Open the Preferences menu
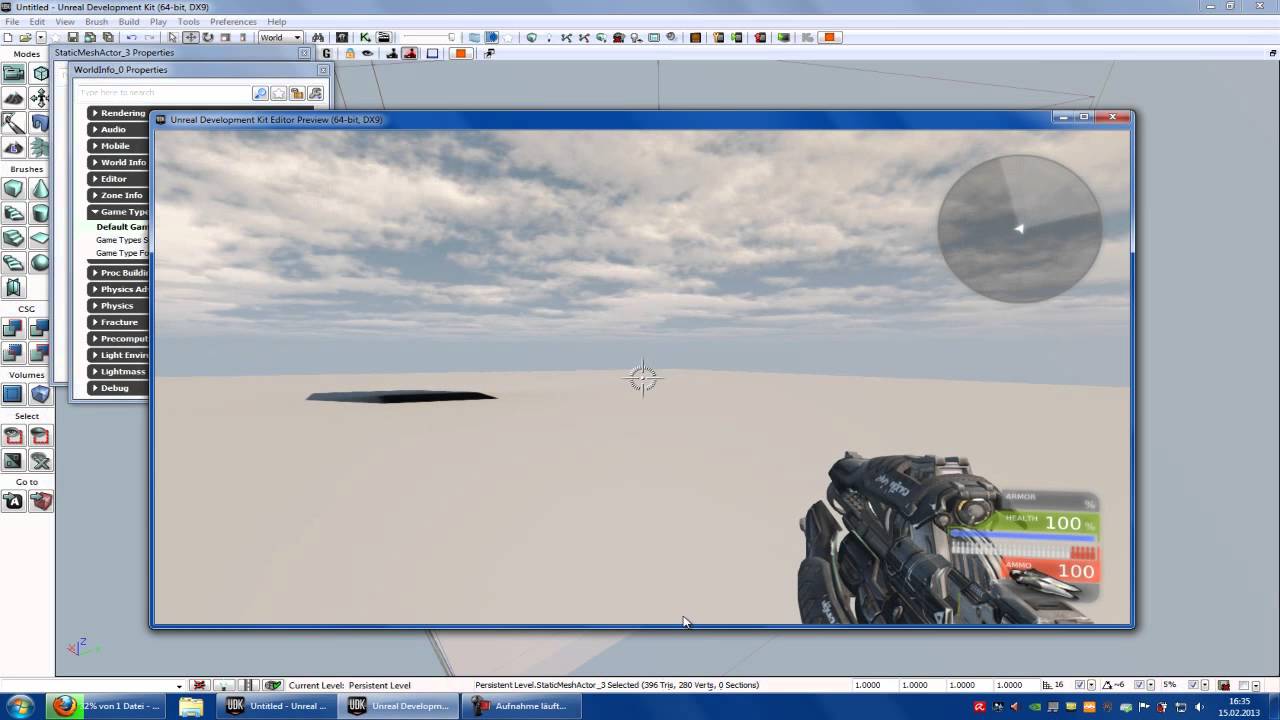The width and height of the screenshot is (1280, 720). 233,21
